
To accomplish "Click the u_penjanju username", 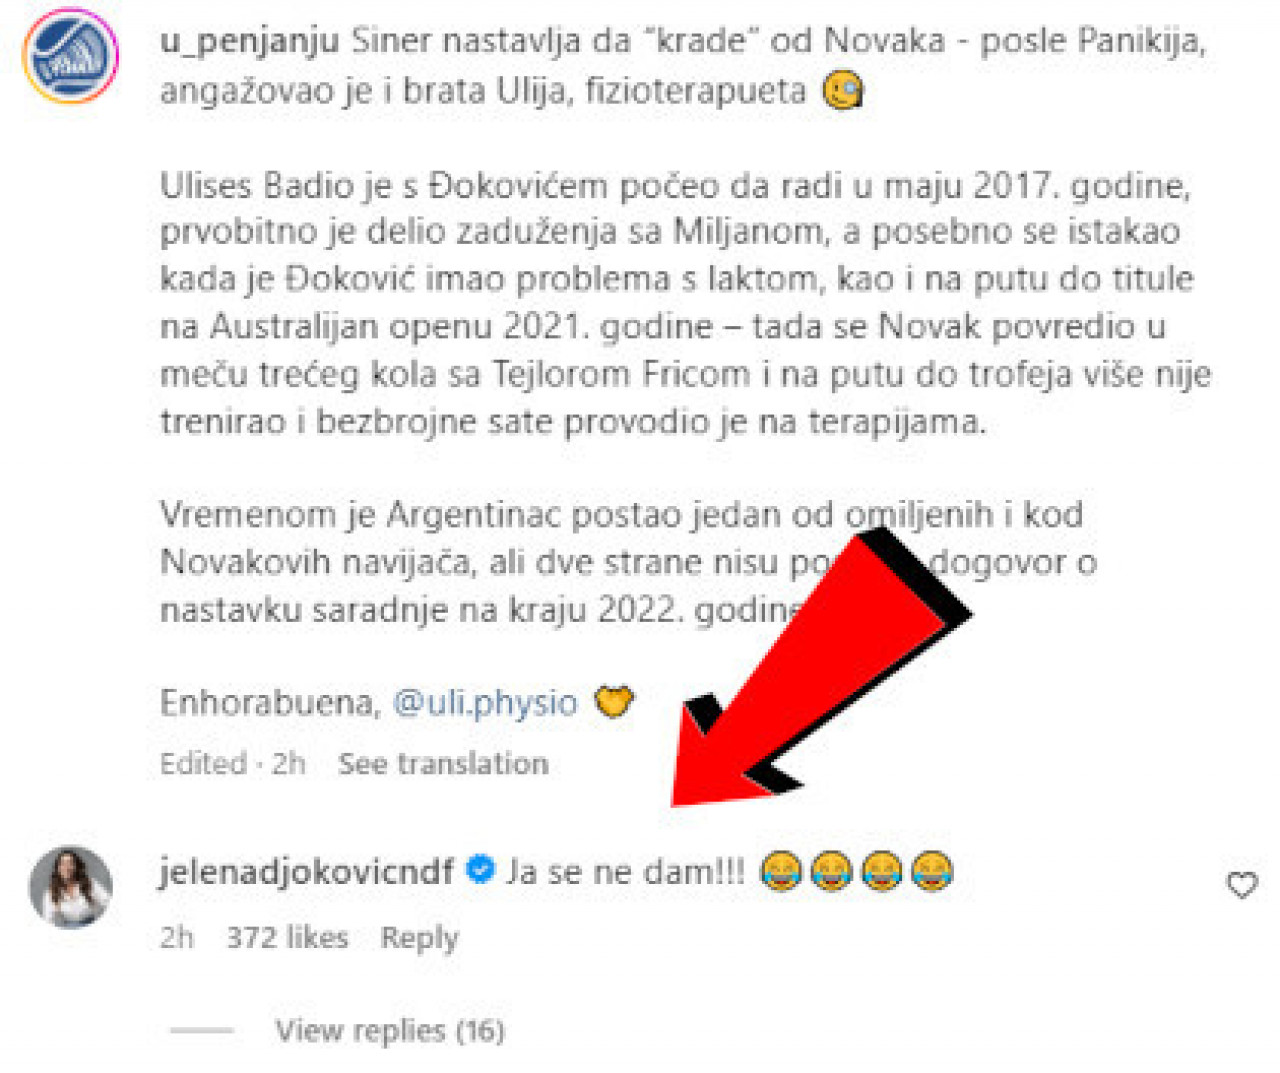I will [249, 41].
